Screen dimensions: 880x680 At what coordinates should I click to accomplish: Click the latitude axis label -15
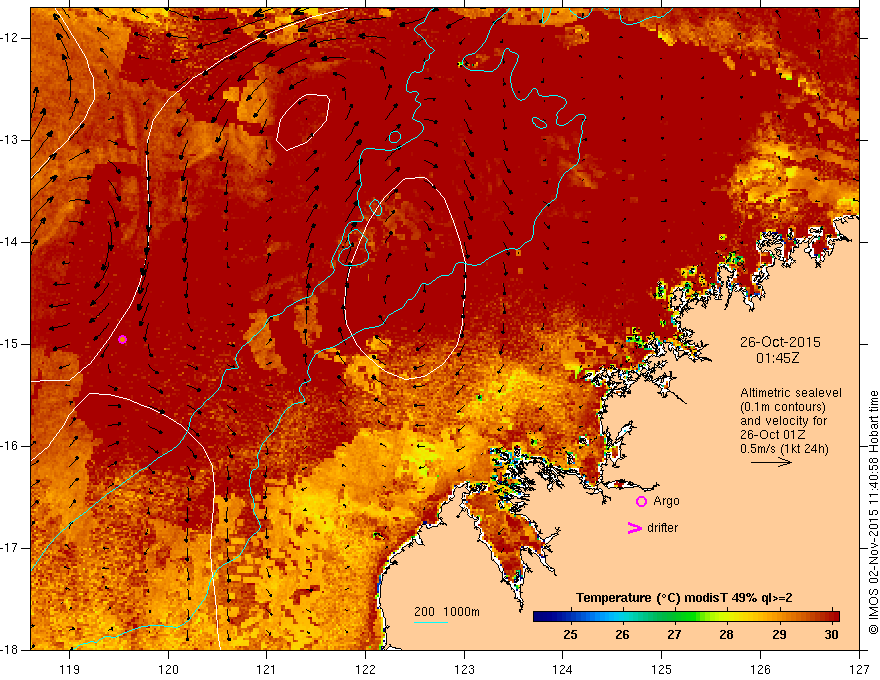pos(10,344)
